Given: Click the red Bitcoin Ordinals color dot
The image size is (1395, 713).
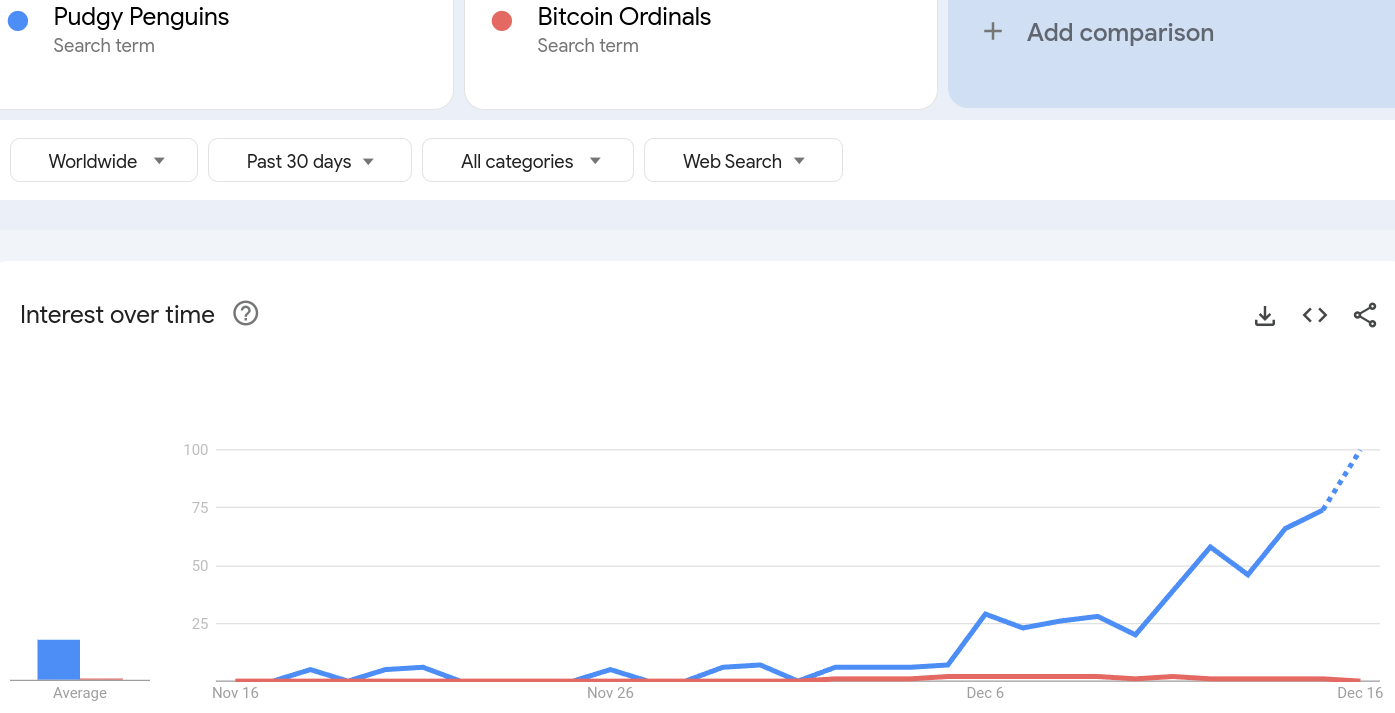Looking at the screenshot, I should coord(502,20).
